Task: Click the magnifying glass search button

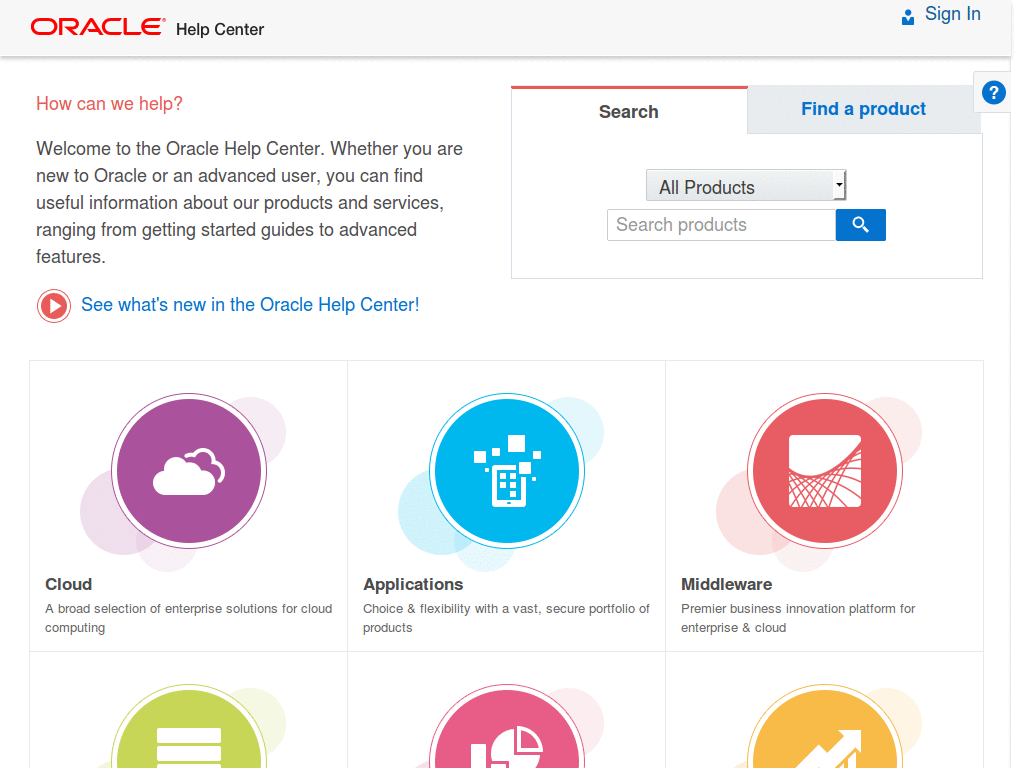Action: click(861, 225)
